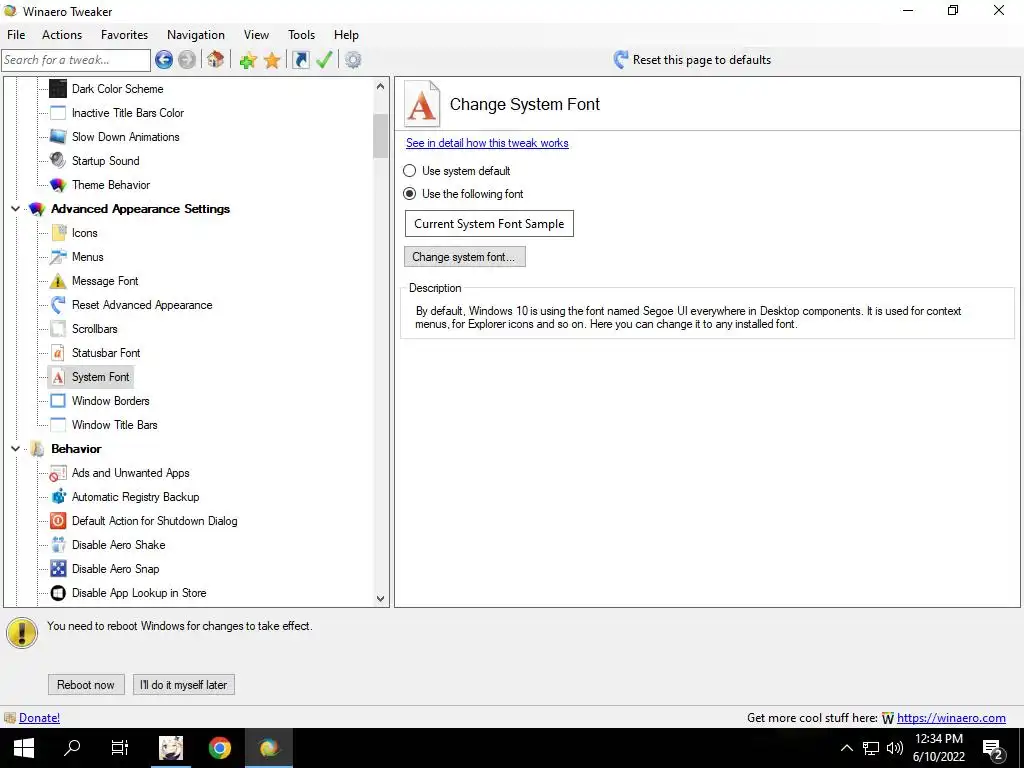This screenshot has height=768, width=1024.
Task: Click the shortcut arrow toolbar icon
Action: (300, 60)
